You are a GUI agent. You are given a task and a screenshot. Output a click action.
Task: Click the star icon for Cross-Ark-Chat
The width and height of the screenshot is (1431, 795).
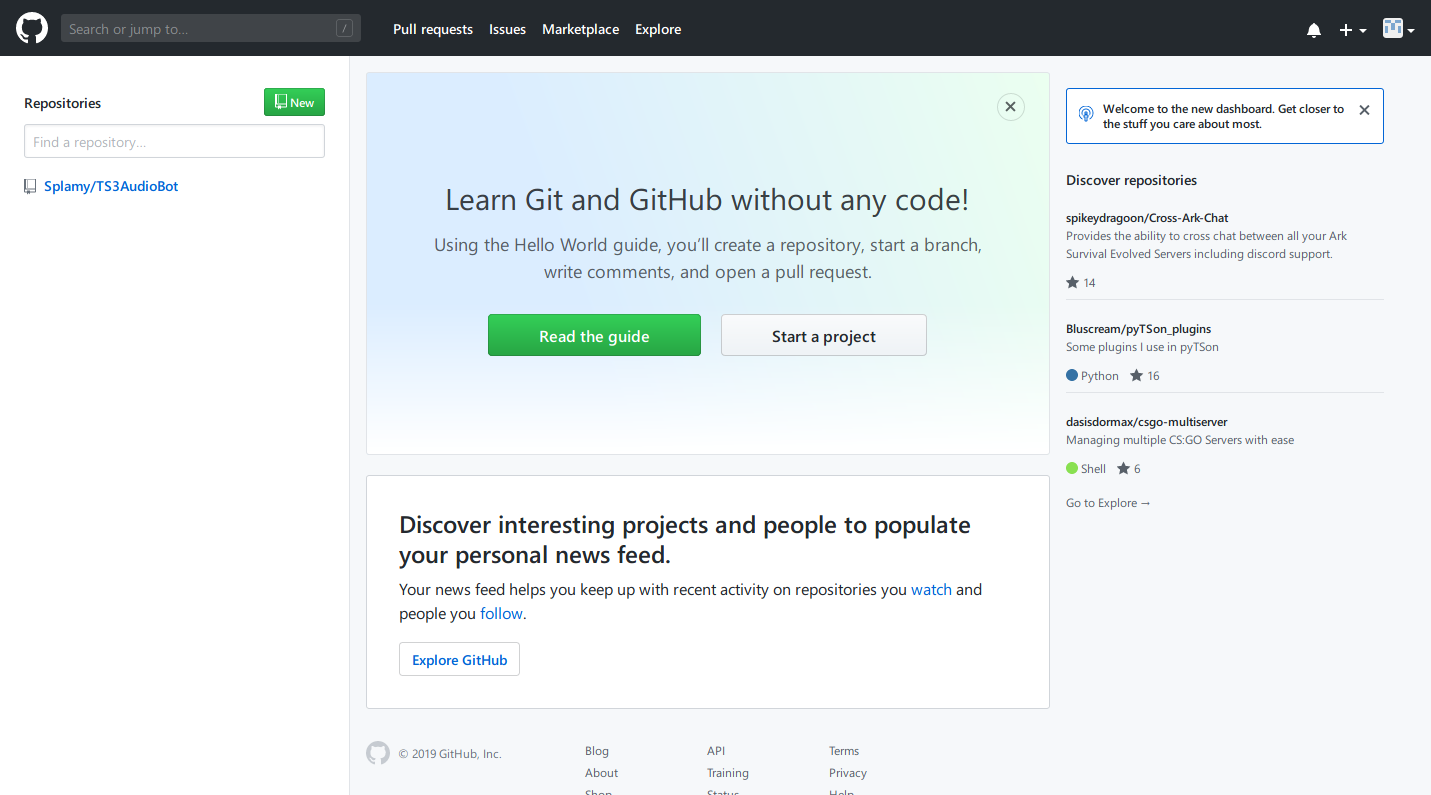click(x=1073, y=283)
